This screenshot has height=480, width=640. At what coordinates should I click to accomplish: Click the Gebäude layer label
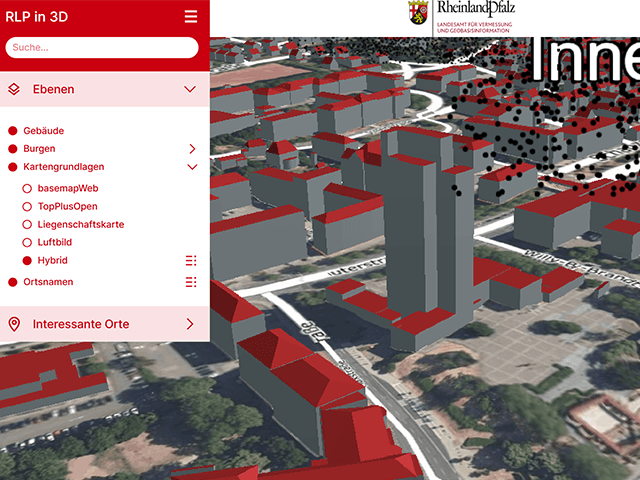tap(44, 131)
